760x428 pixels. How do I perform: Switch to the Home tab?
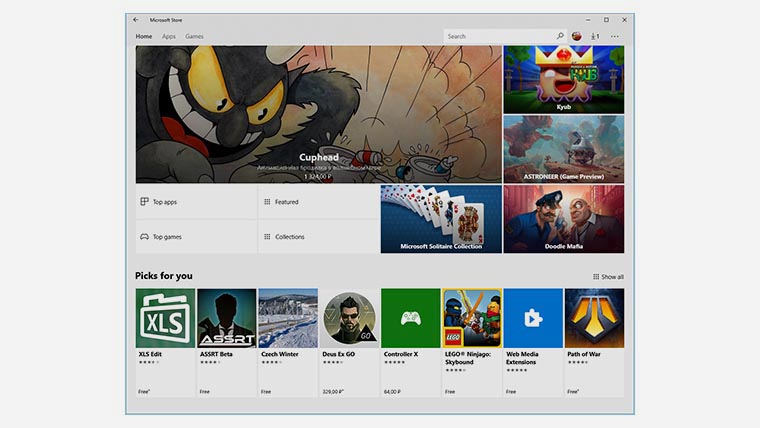click(x=143, y=36)
